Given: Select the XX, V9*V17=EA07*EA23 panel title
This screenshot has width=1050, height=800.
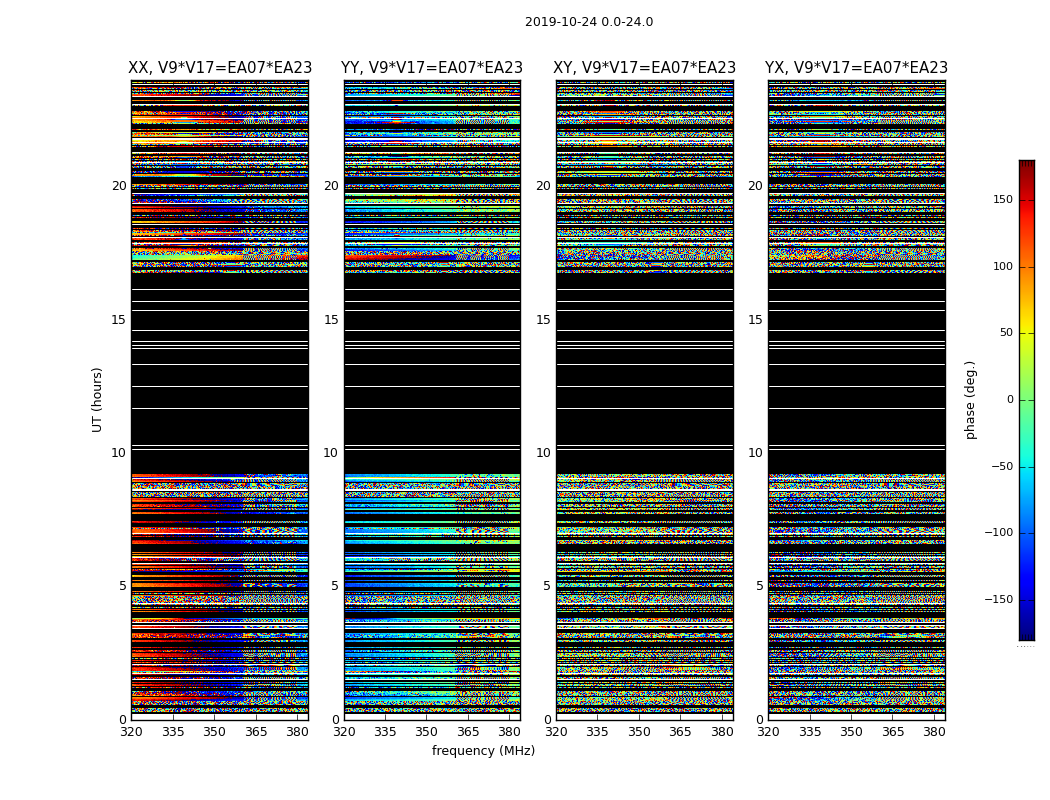Looking at the screenshot, I should pyautogui.click(x=220, y=68).
